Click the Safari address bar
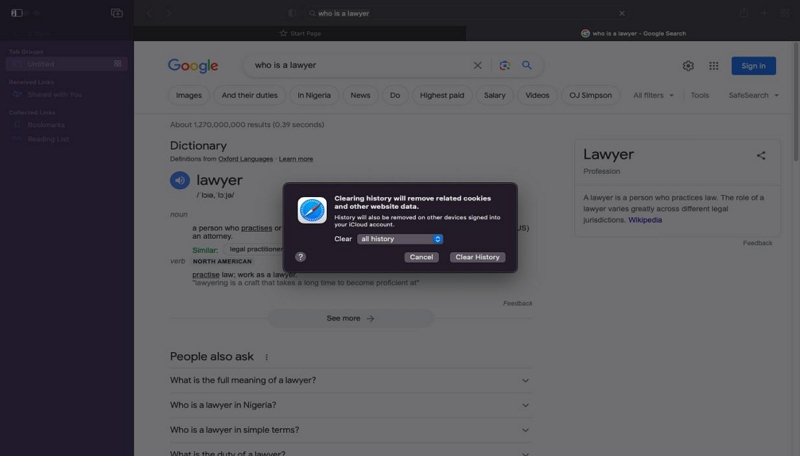 coord(467,13)
